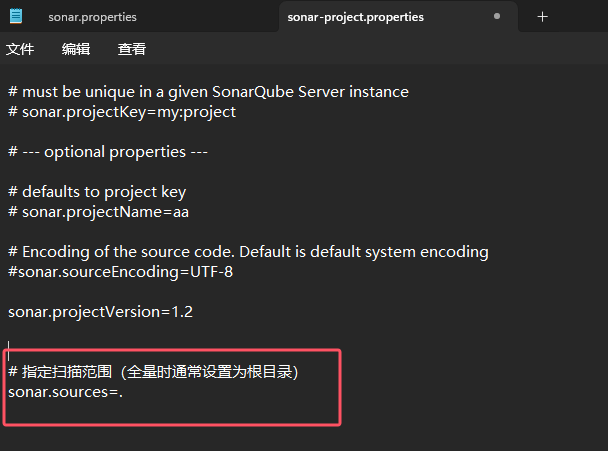Click empty line below sonar.sources

[x=171, y=412]
